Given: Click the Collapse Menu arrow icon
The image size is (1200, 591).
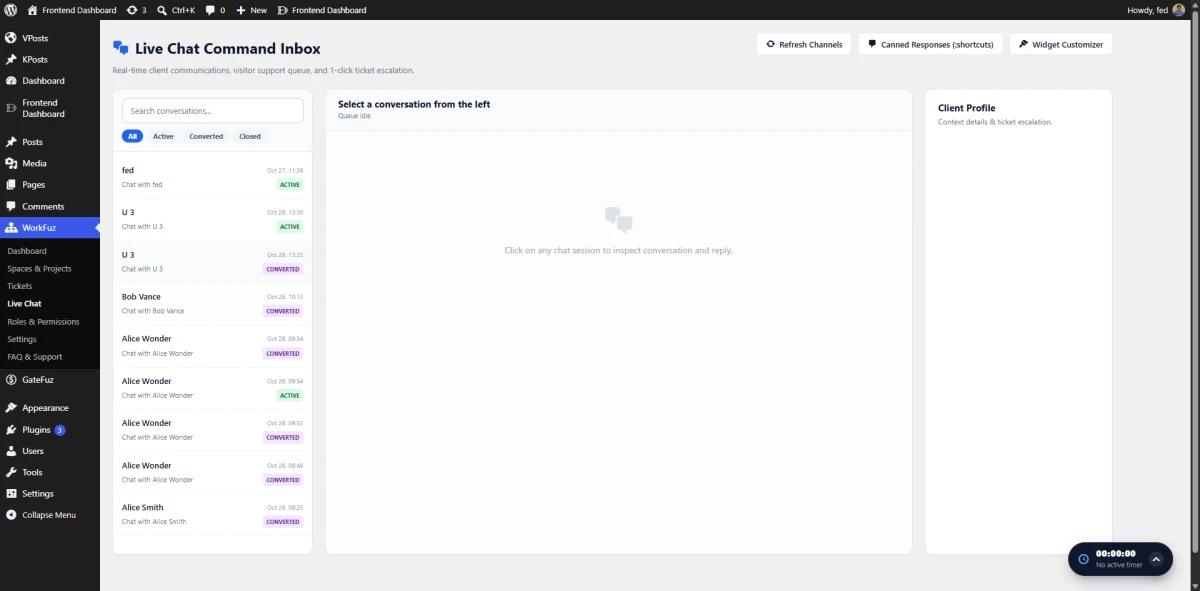Looking at the screenshot, I should click(11, 515).
